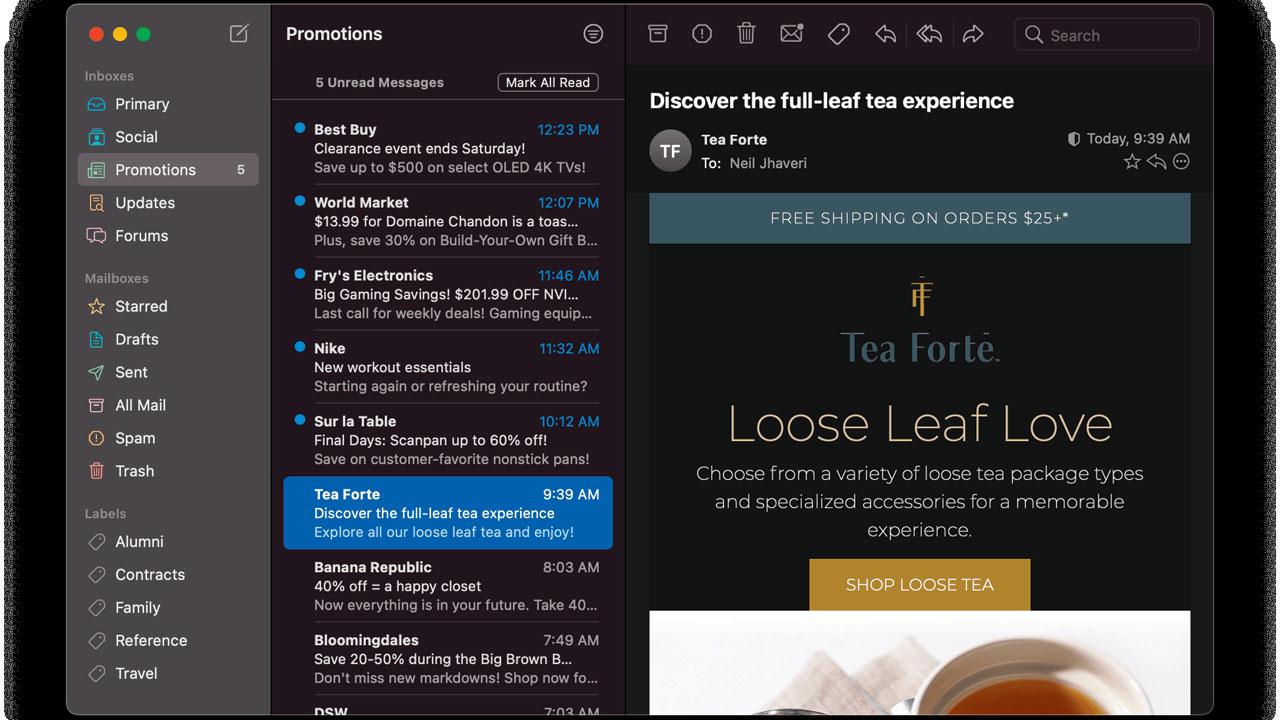
Task: Open the Primary inbox
Action: 168,104
